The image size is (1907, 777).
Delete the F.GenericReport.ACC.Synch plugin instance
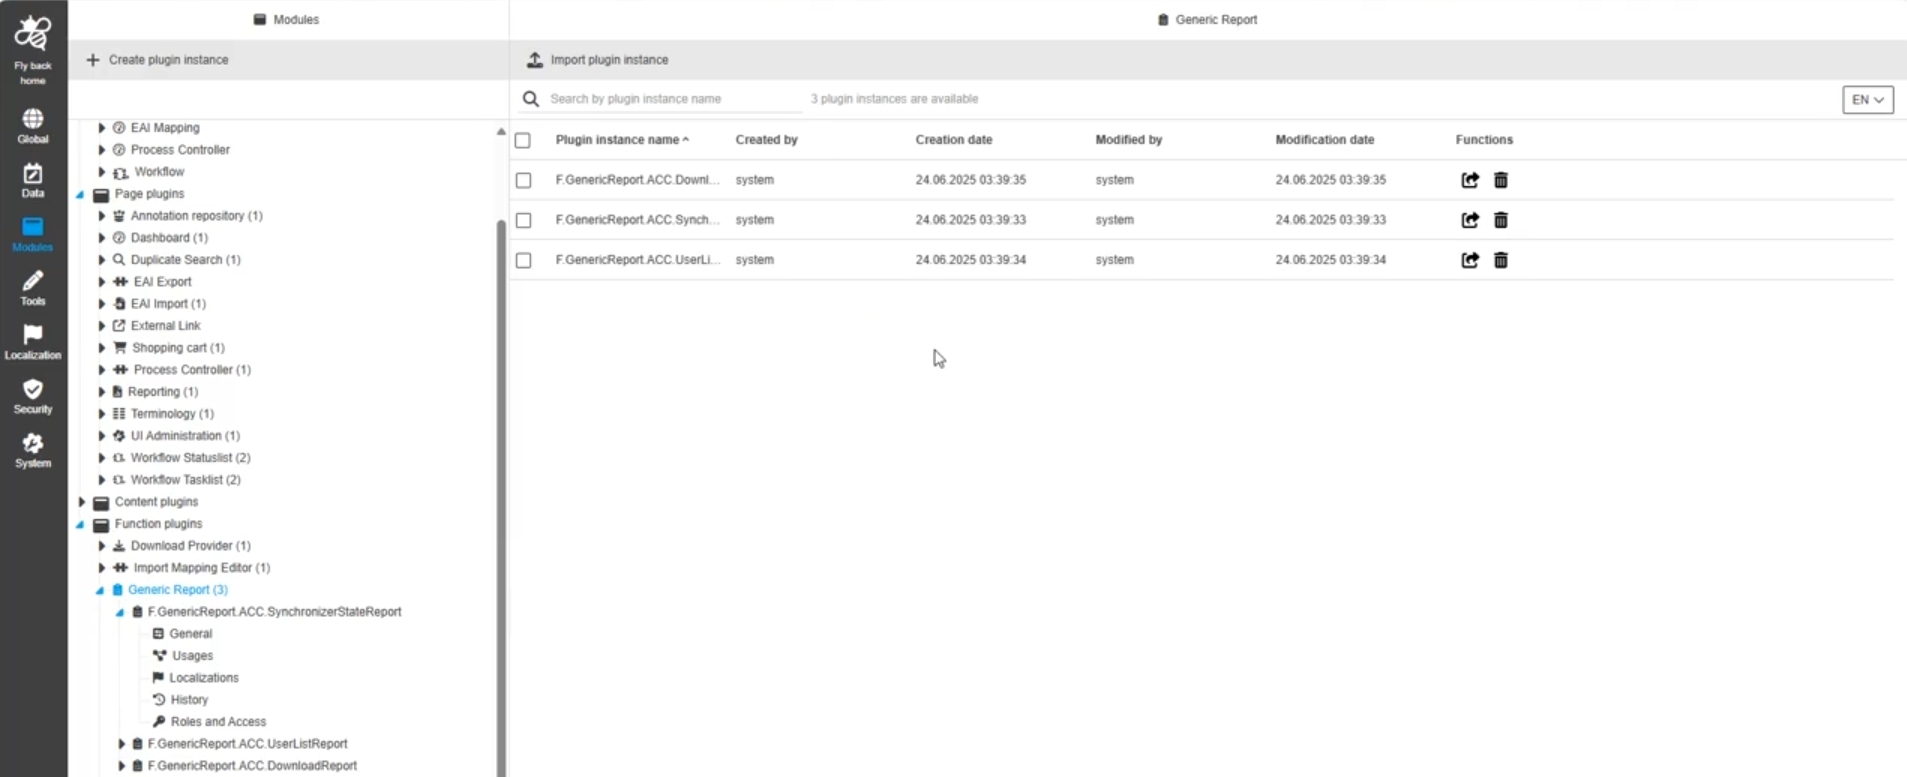(1500, 220)
